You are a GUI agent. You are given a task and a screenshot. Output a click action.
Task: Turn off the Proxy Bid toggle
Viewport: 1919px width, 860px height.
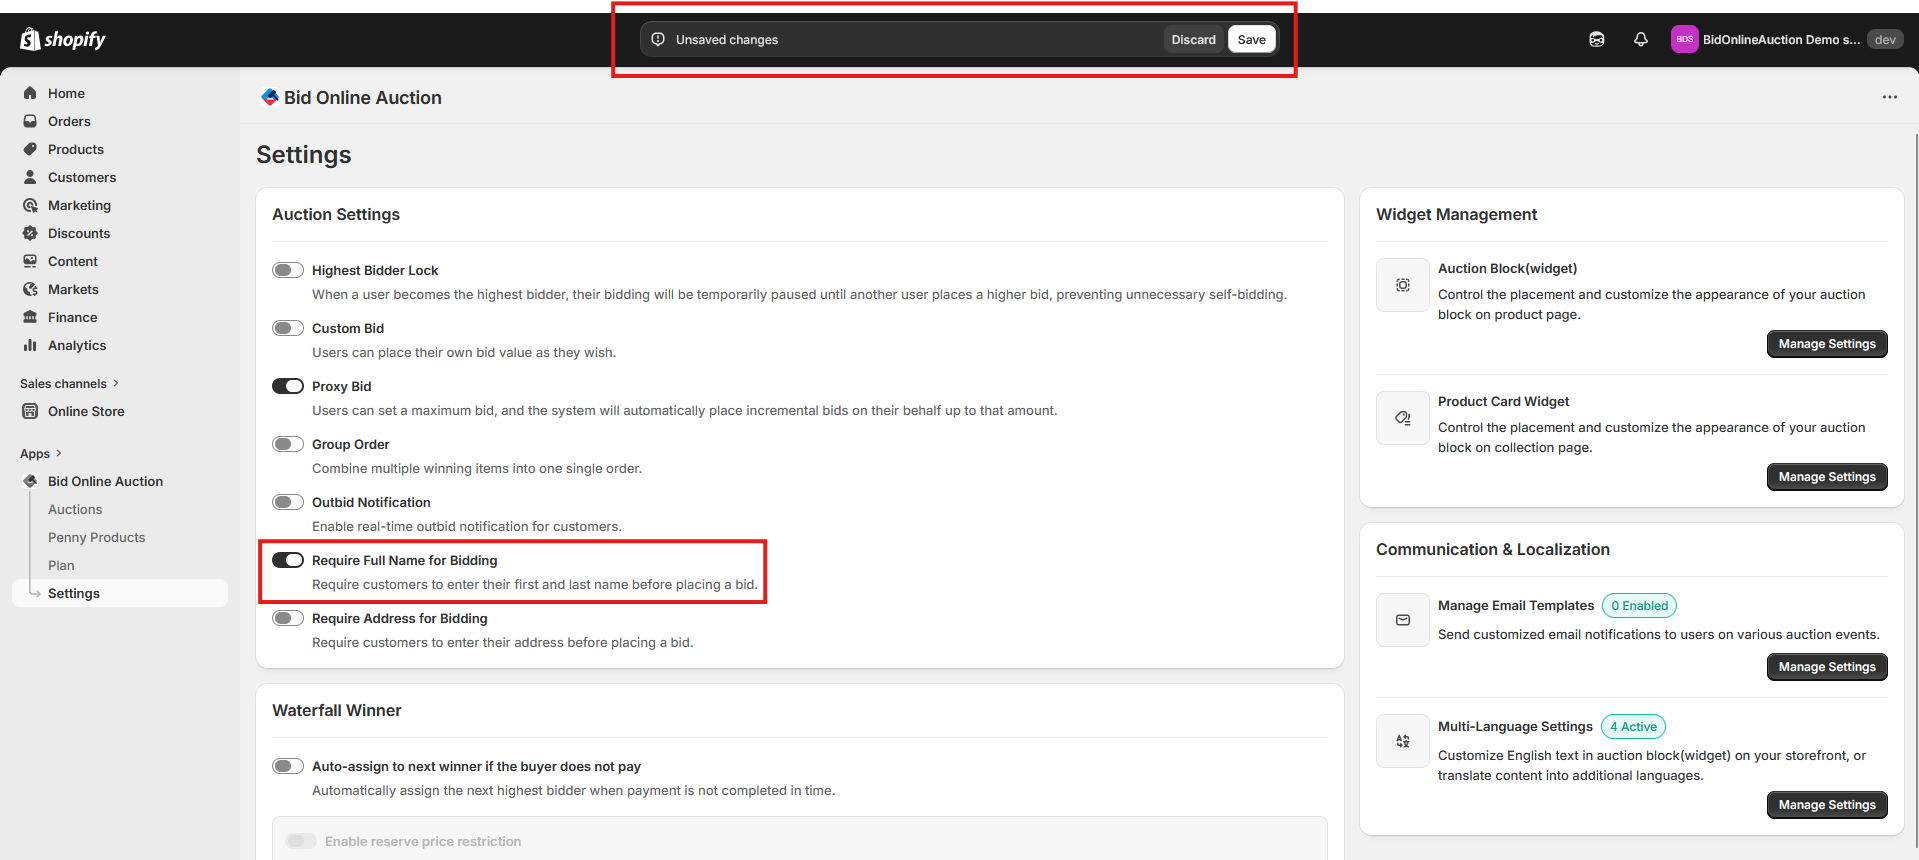(288, 386)
